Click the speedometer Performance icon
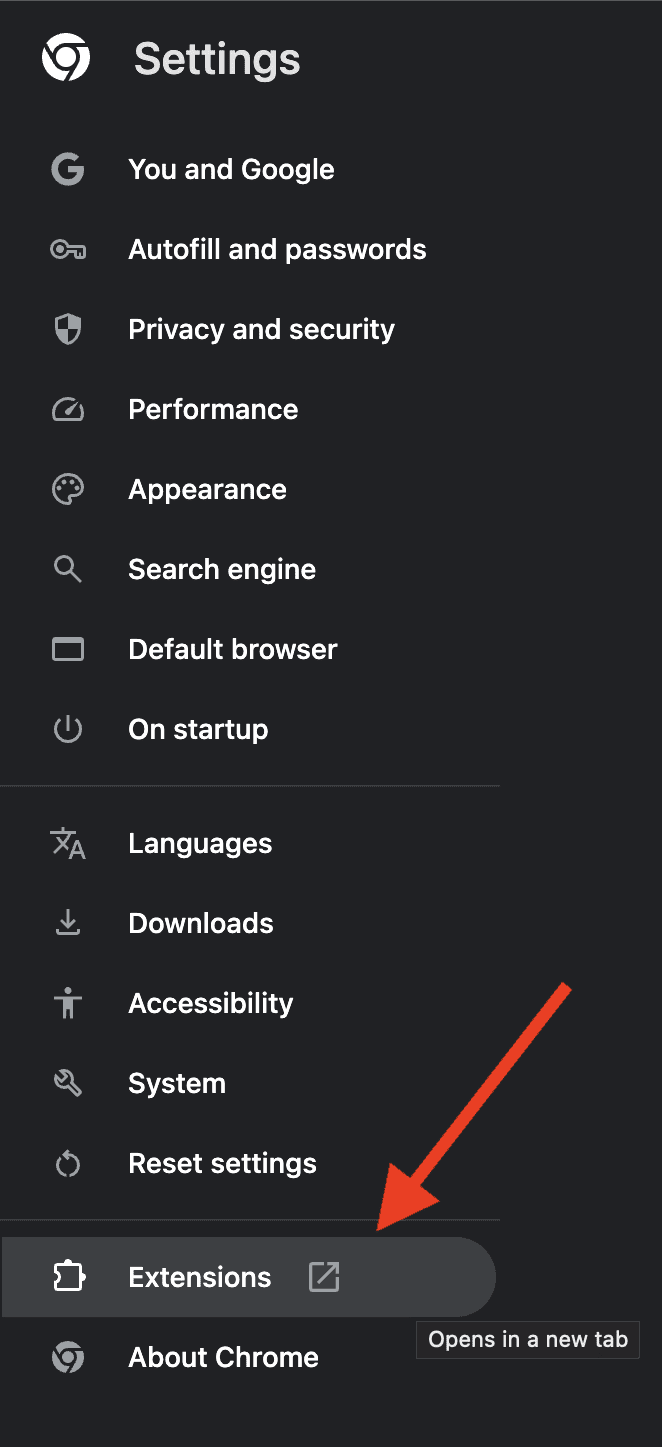Image resolution: width=662 pixels, height=1447 pixels. pyautogui.click(x=68, y=409)
